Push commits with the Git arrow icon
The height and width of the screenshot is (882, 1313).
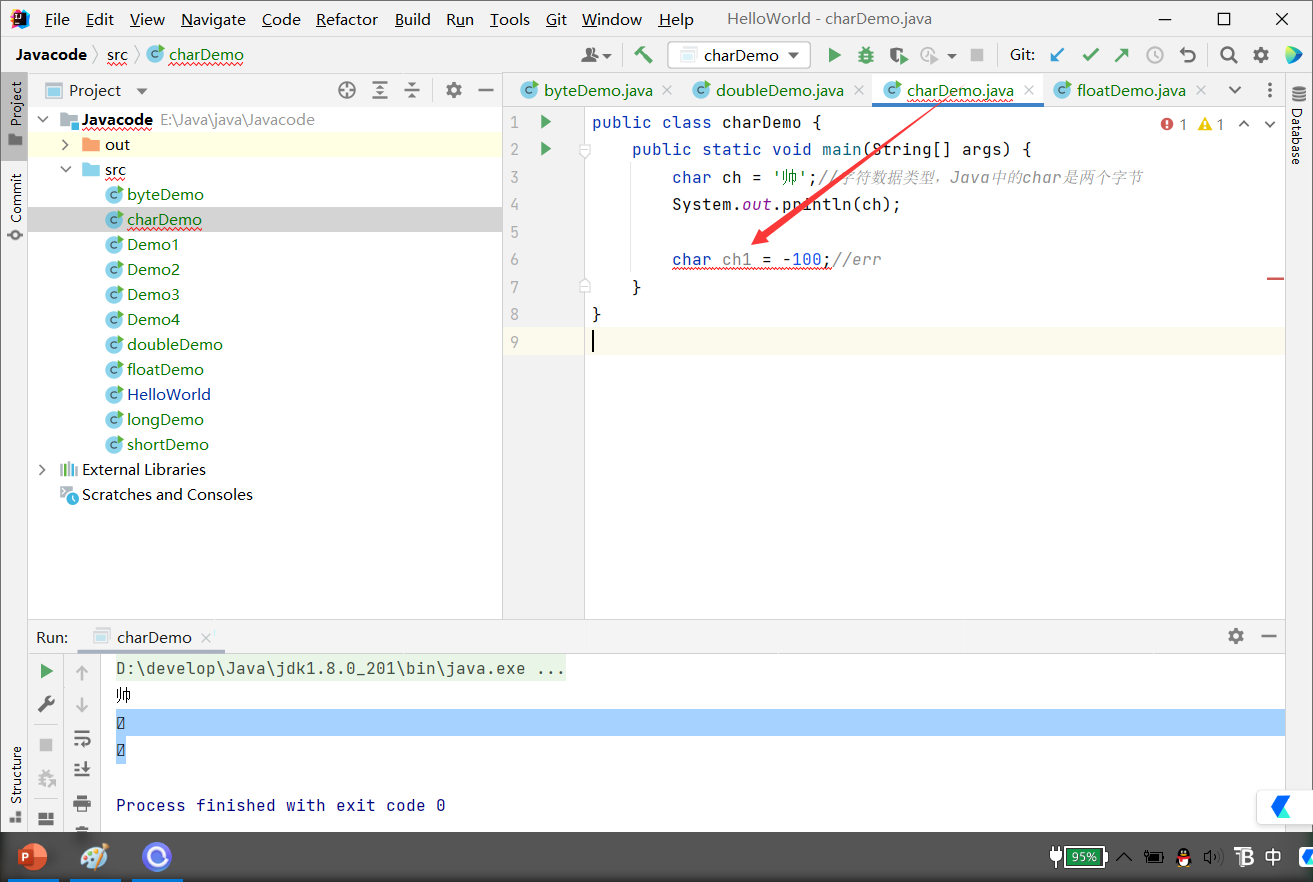pyautogui.click(x=1122, y=55)
